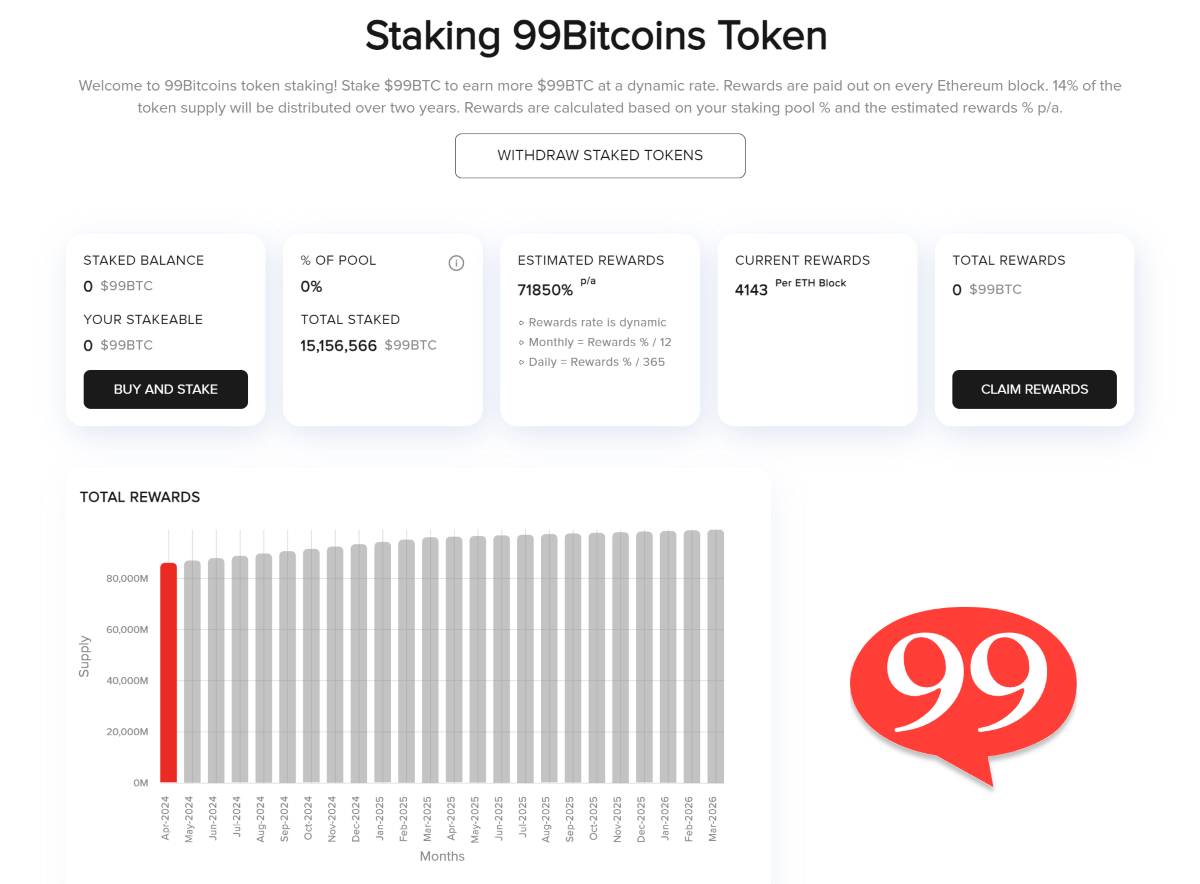Click the Months axis label below the chart
The width and height of the screenshot is (1200, 884).
click(442, 856)
